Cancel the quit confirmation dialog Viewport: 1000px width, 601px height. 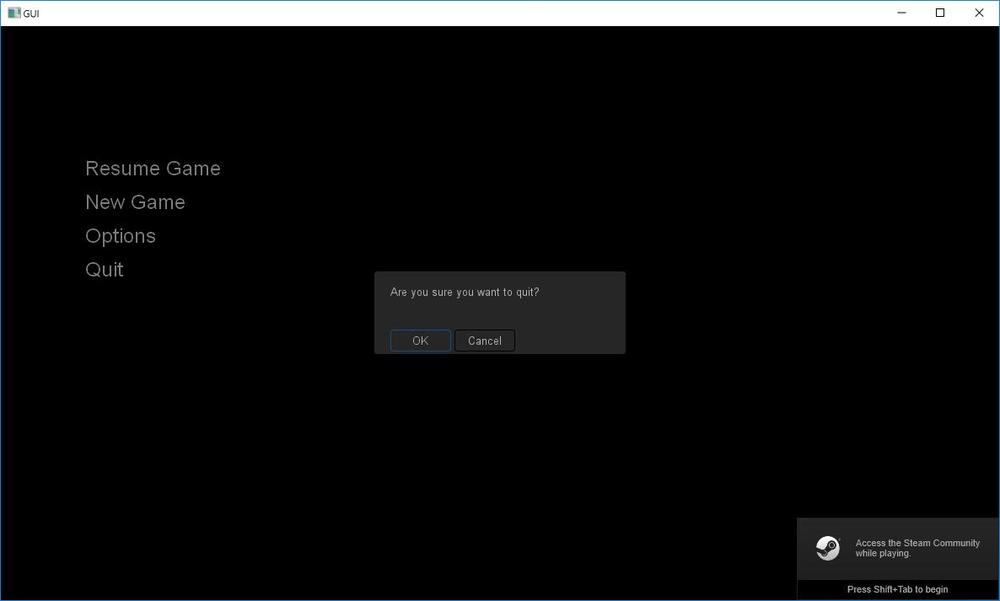pos(485,341)
